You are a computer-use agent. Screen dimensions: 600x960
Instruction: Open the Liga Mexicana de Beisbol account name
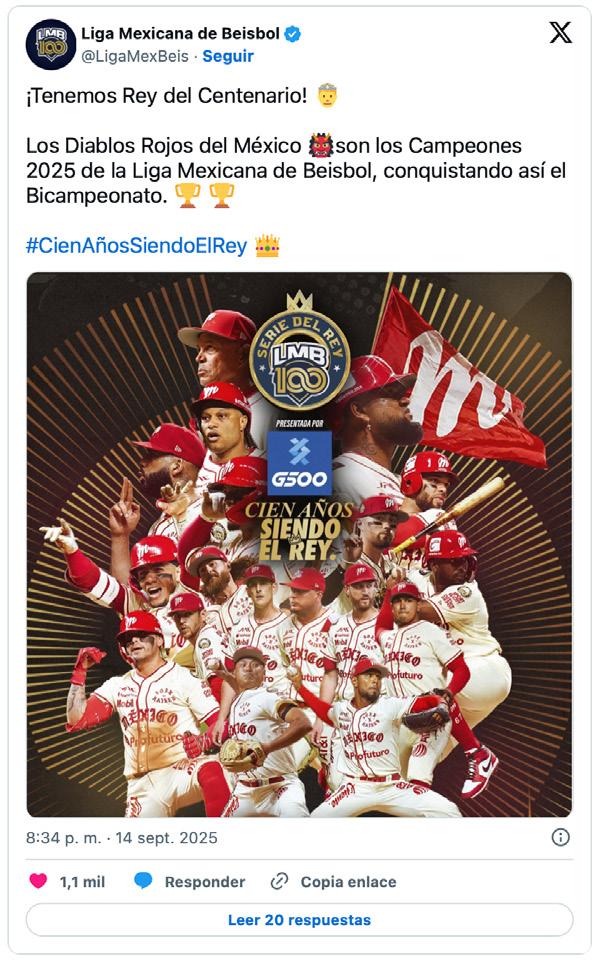(x=181, y=34)
